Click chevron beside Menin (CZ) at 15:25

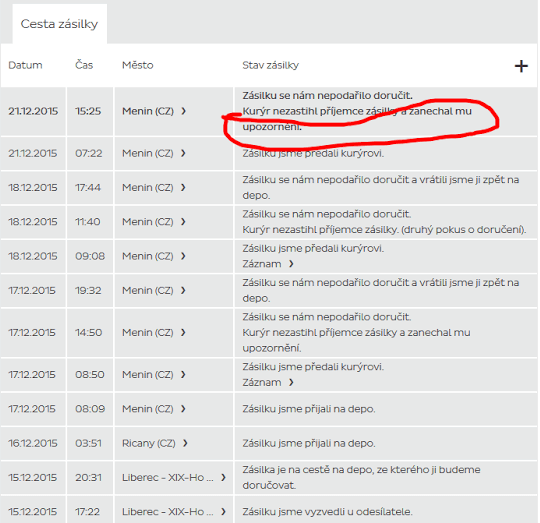[184, 111]
